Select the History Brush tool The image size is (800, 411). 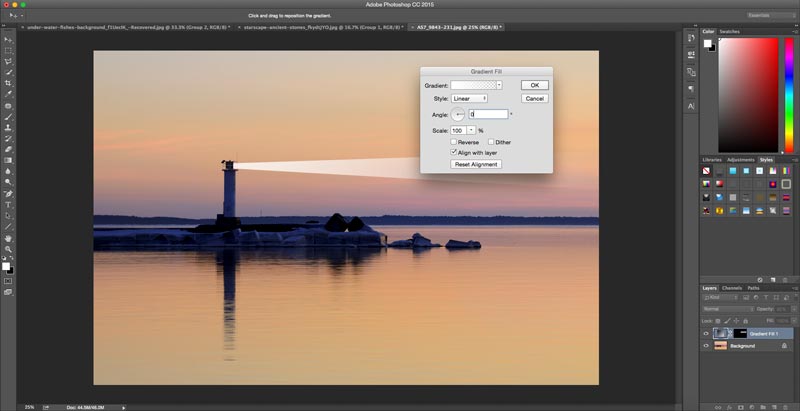coord(8,139)
